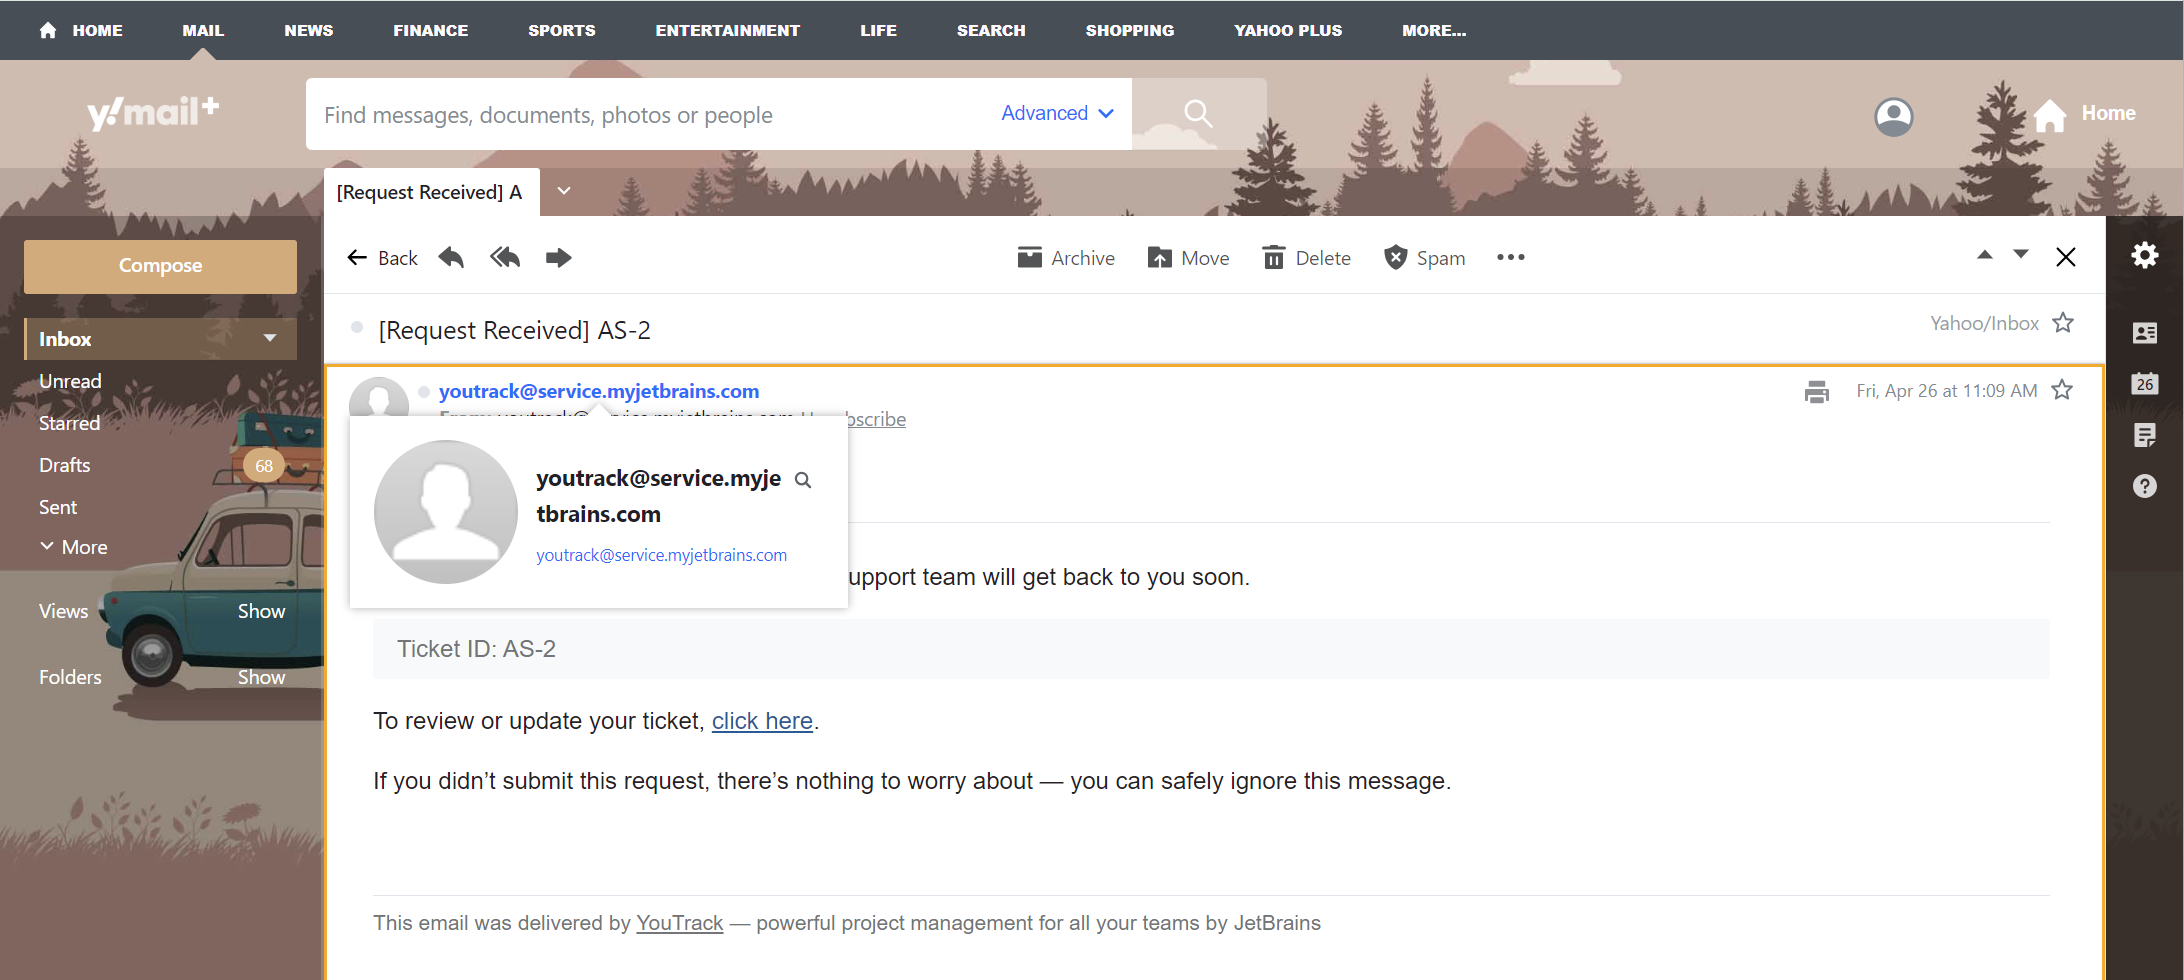The width and height of the screenshot is (2184, 980).
Task: Click the Compose button
Action: [x=159, y=265]
